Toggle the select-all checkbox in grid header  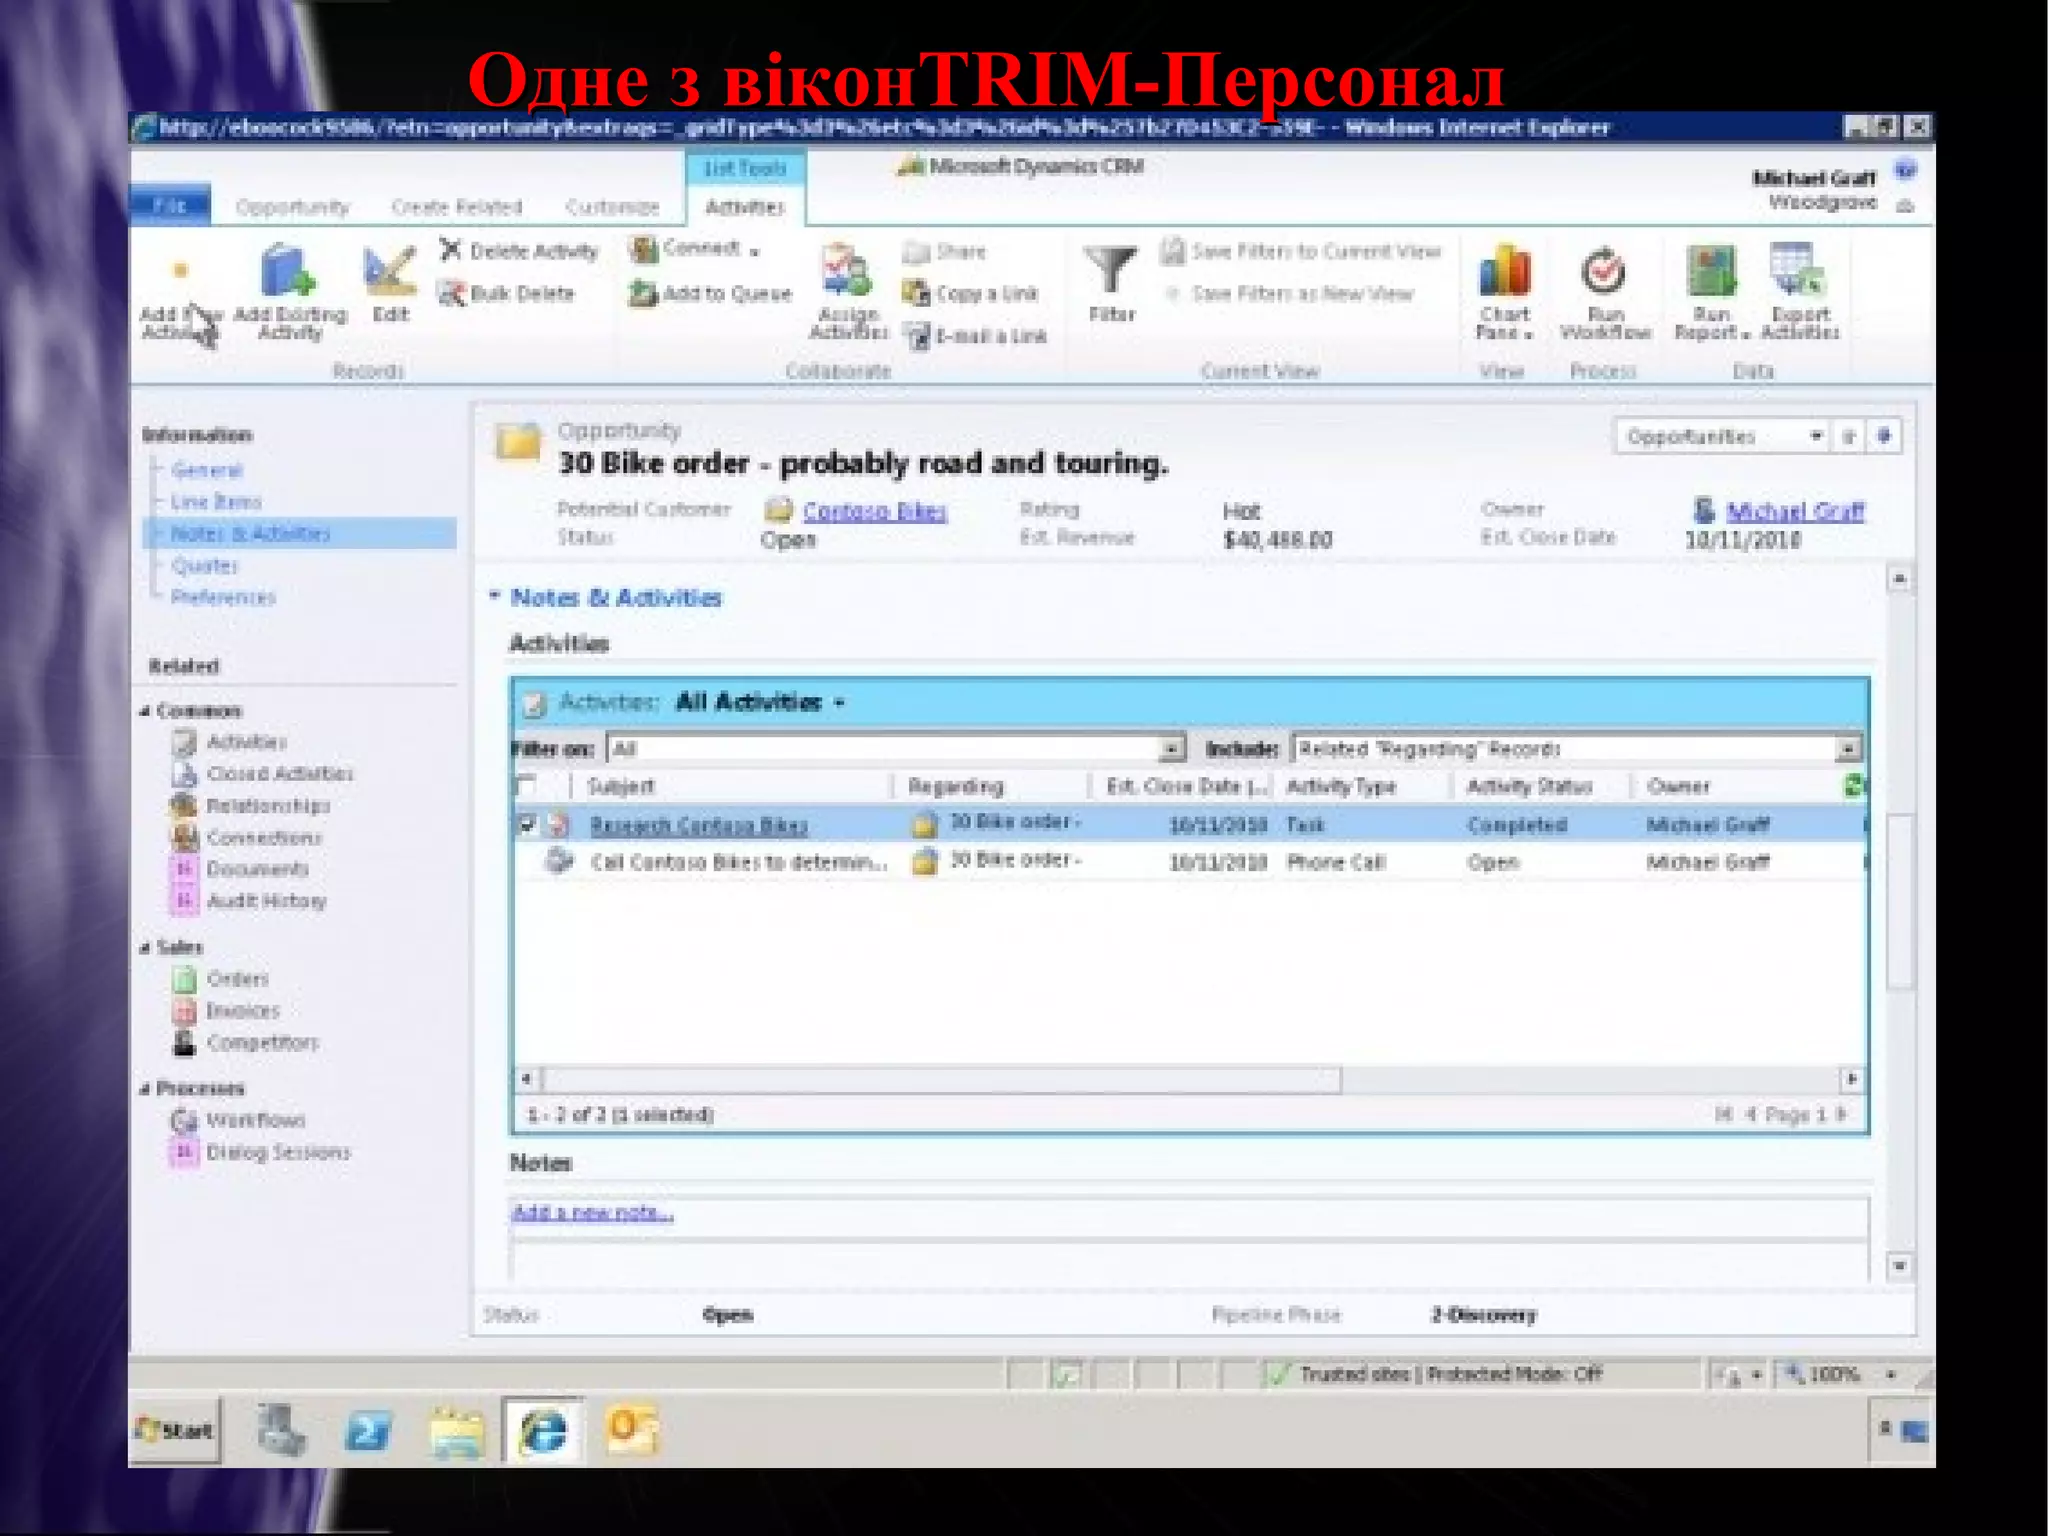click(x=527, y=785)
